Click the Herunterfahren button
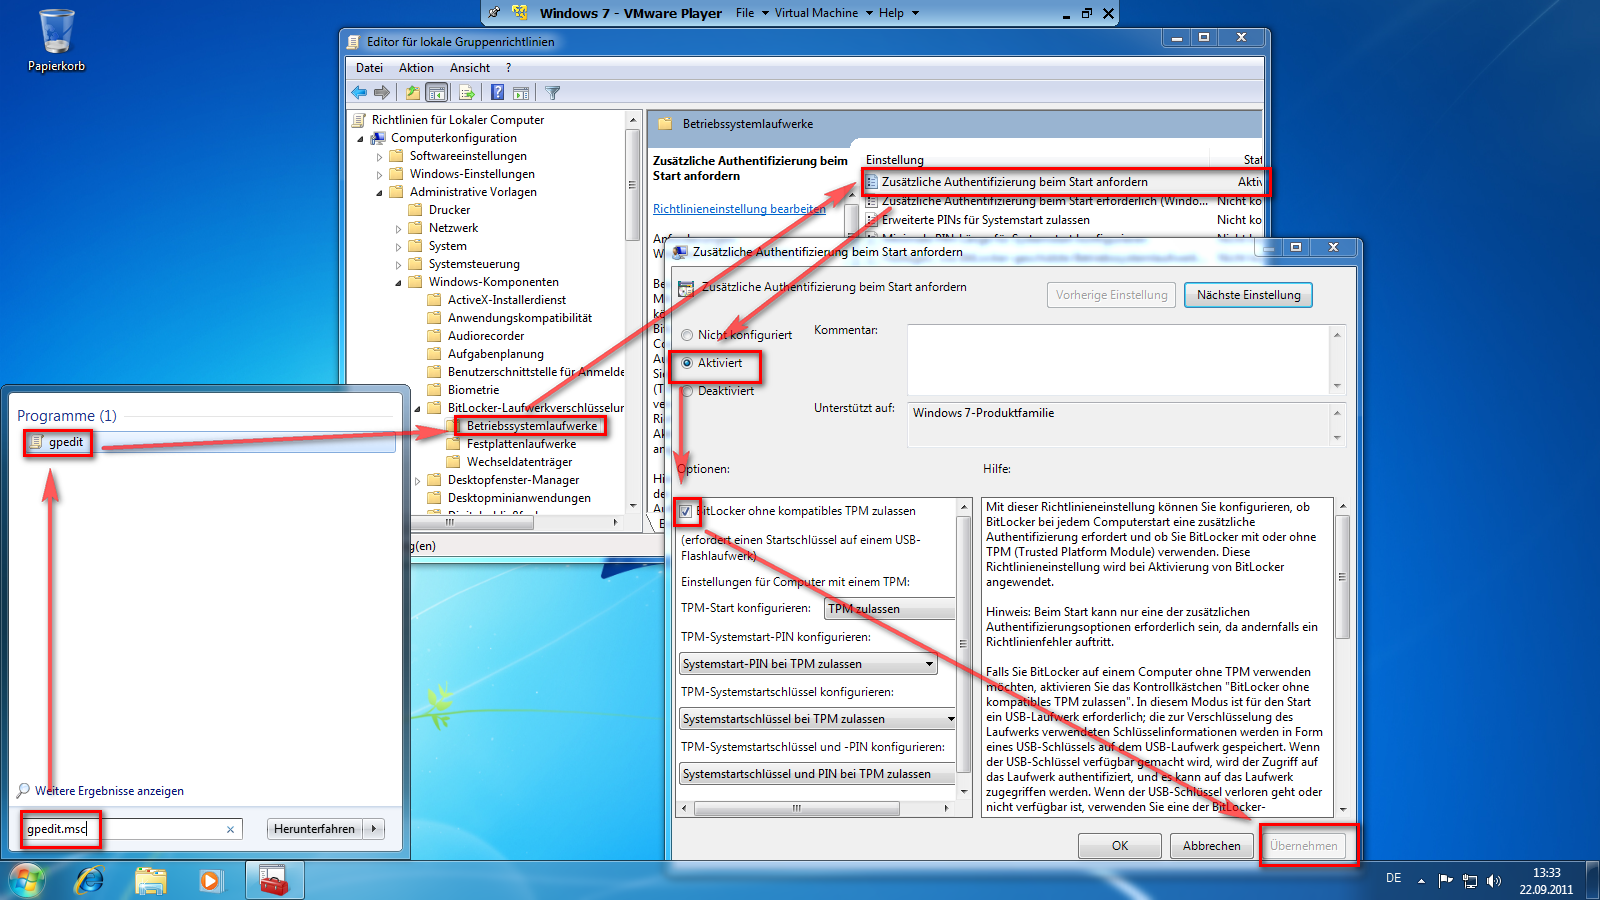The height and width of the screenshot is (900, 1600). click(x=314, y=829)
